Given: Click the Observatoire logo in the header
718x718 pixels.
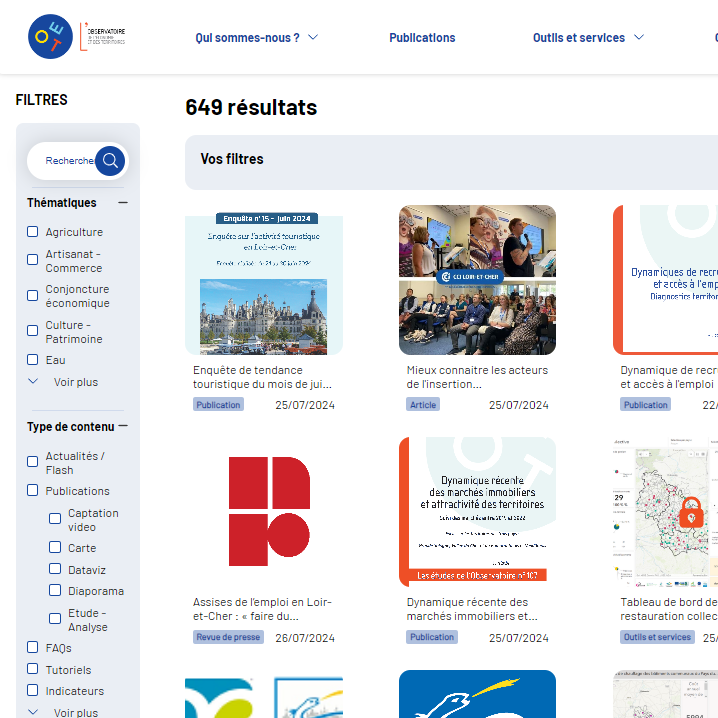Looking at the screenshot, I should point(77,37).
